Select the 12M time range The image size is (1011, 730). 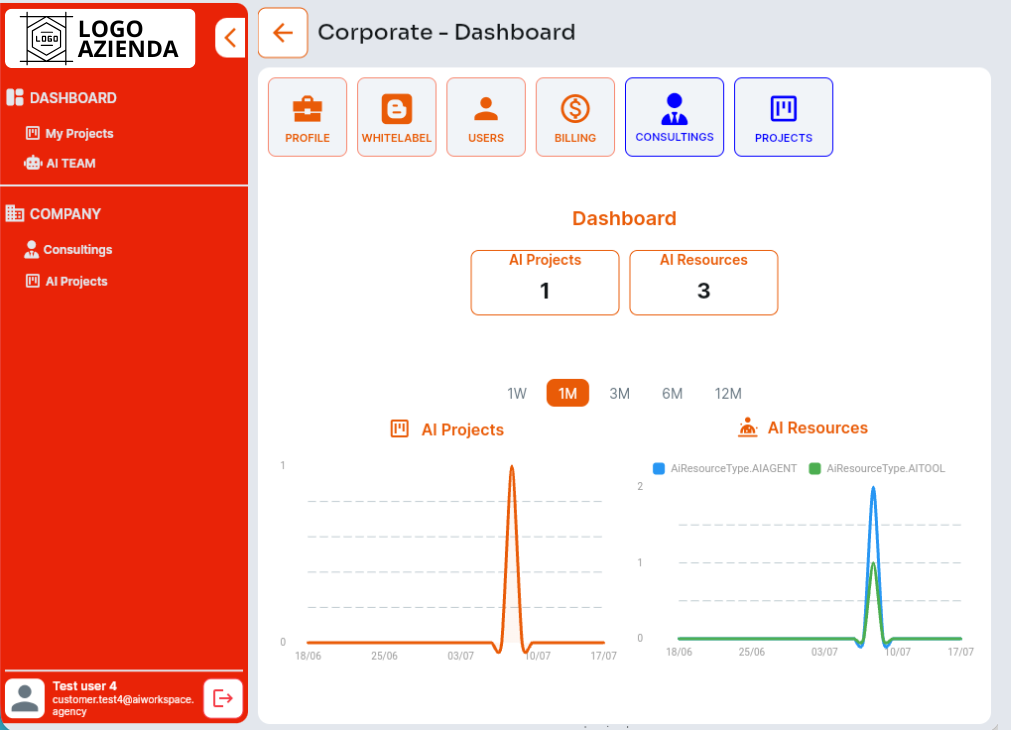728,393
